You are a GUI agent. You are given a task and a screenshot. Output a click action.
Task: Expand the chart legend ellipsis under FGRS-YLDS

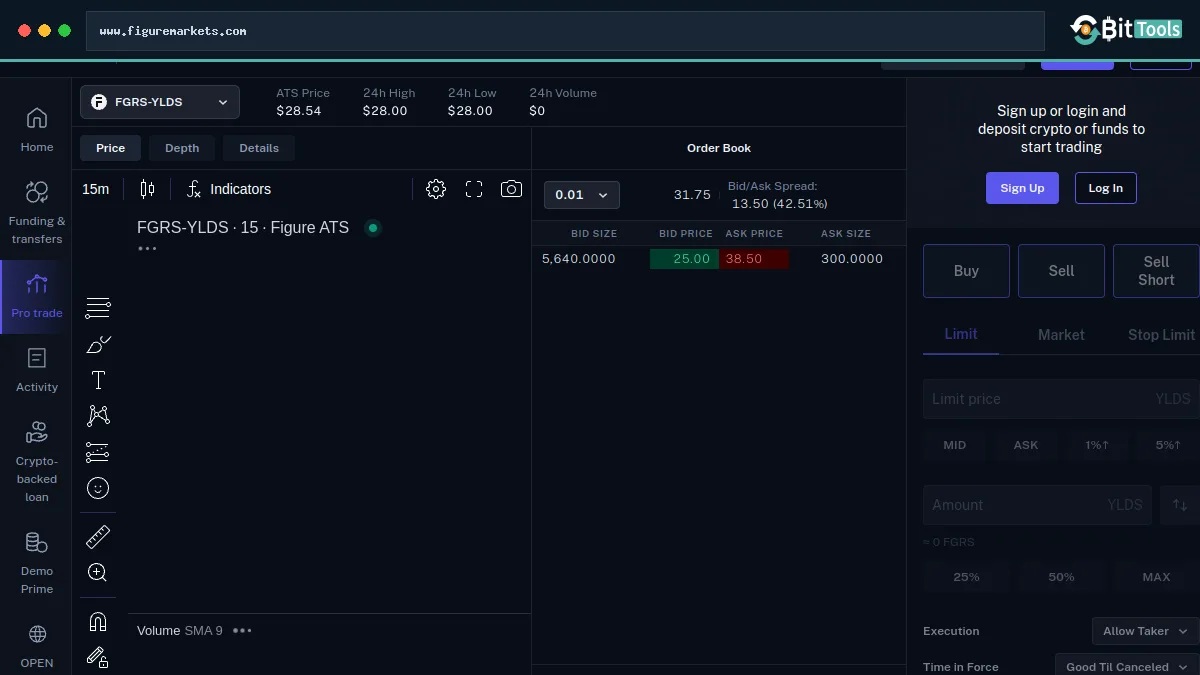point(147,248)
